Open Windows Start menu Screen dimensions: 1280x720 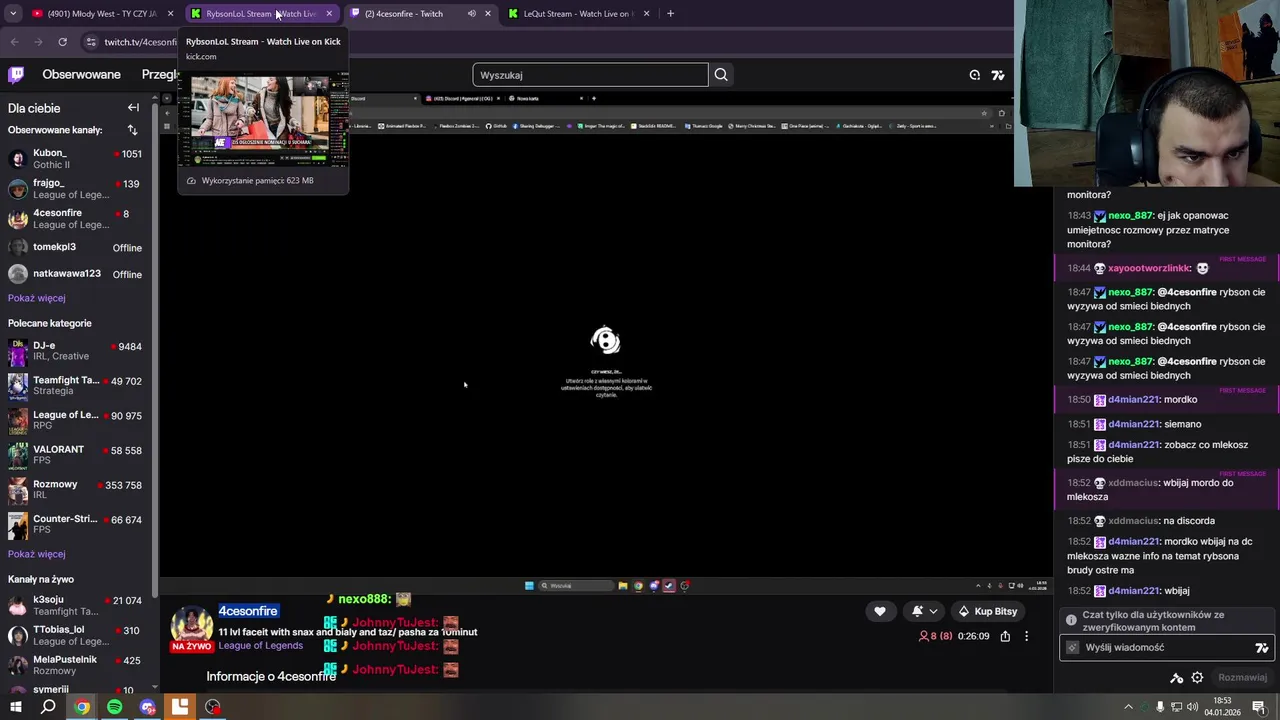(16, 707)
